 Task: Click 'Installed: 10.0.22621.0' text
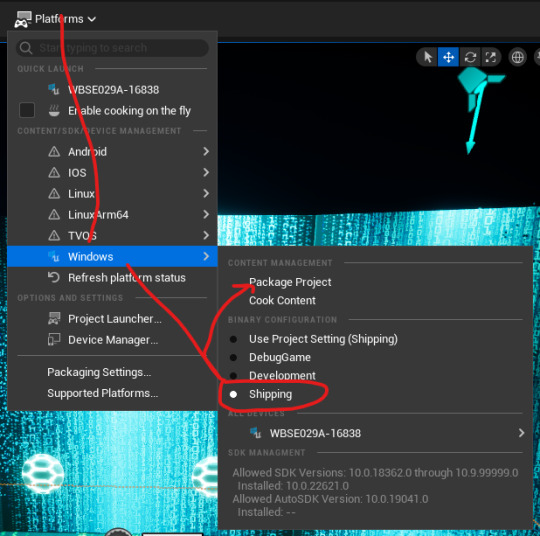tap(293, 486)
